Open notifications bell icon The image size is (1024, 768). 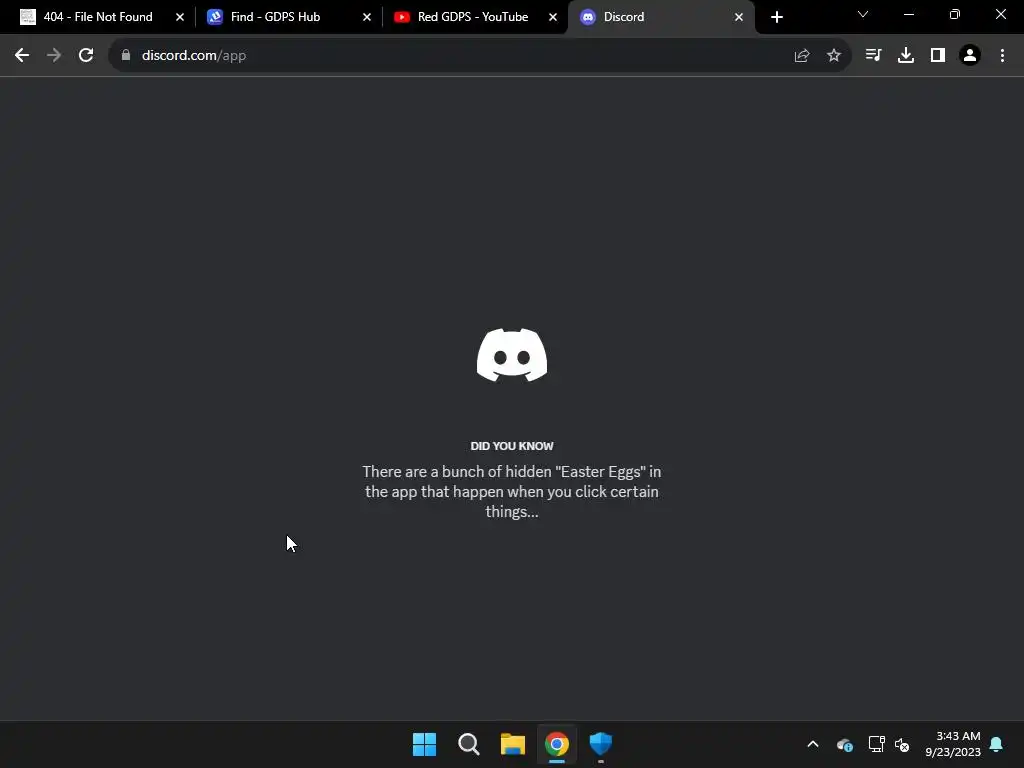[996, 744]
